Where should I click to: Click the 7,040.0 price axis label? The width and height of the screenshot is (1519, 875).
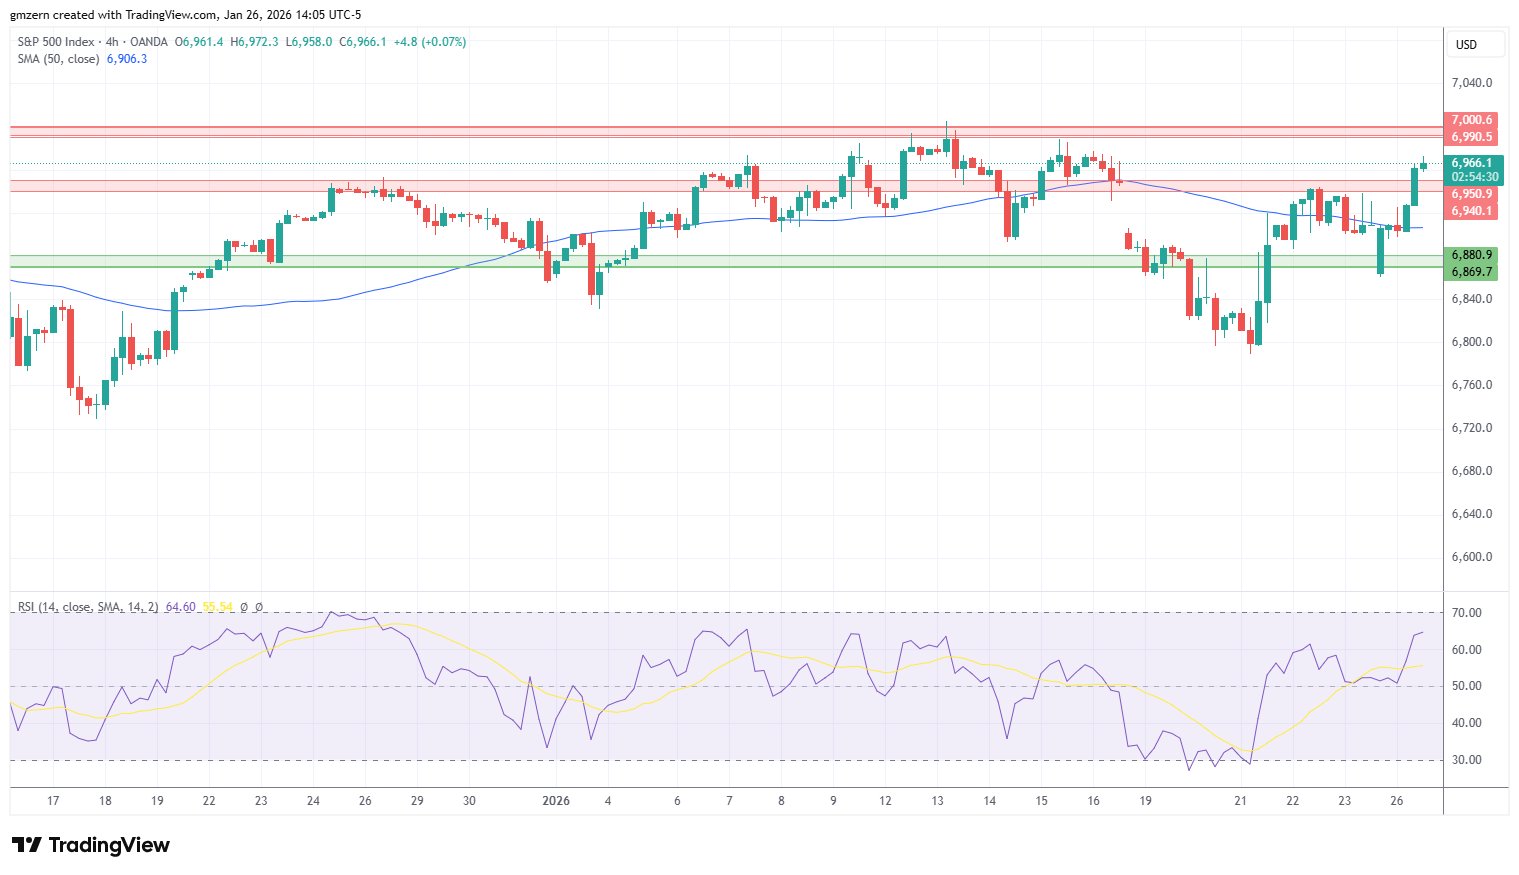tap(1472, 83)
